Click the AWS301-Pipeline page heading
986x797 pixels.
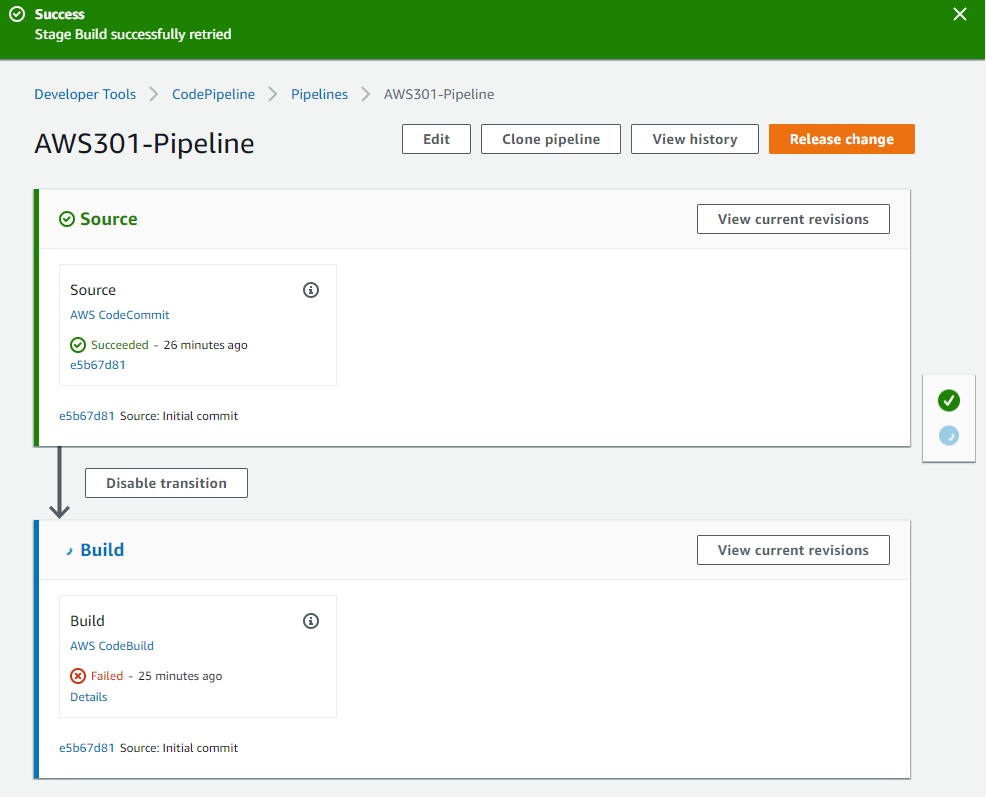click(x=145, y=143)
